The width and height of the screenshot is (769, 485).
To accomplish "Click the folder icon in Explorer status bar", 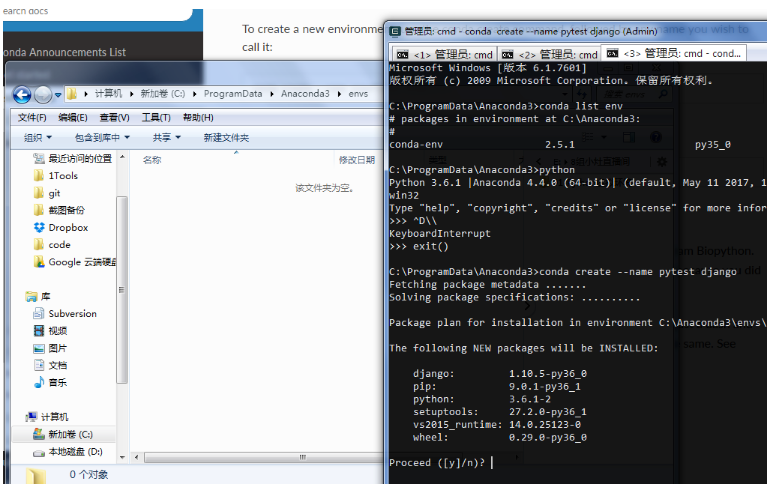I will tap(36, 475).
